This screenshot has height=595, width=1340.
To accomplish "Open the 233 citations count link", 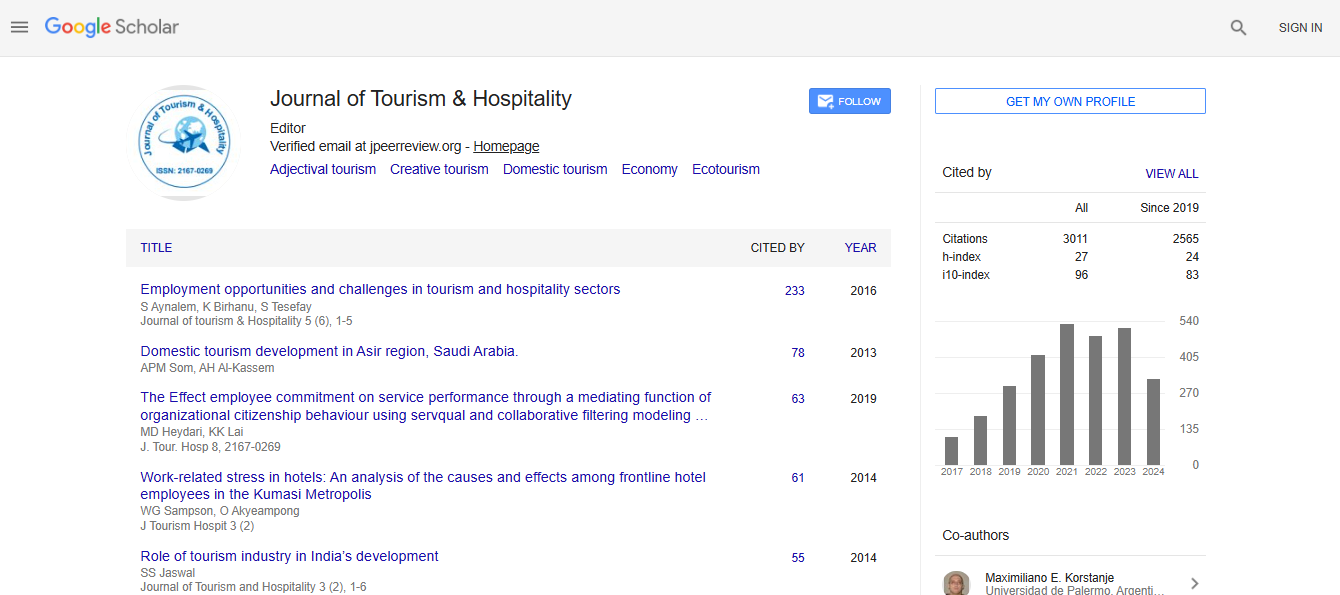I will click(794, 291).
